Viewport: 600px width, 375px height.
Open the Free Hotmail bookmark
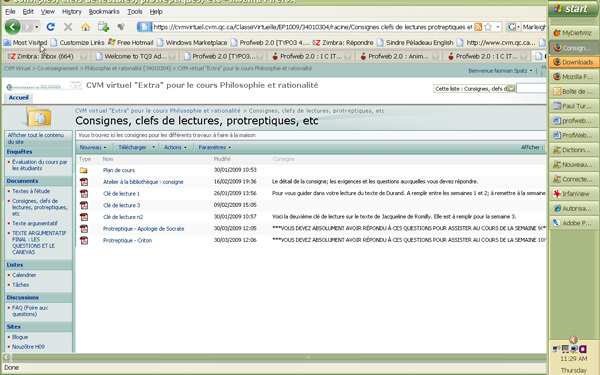[131, 42]
